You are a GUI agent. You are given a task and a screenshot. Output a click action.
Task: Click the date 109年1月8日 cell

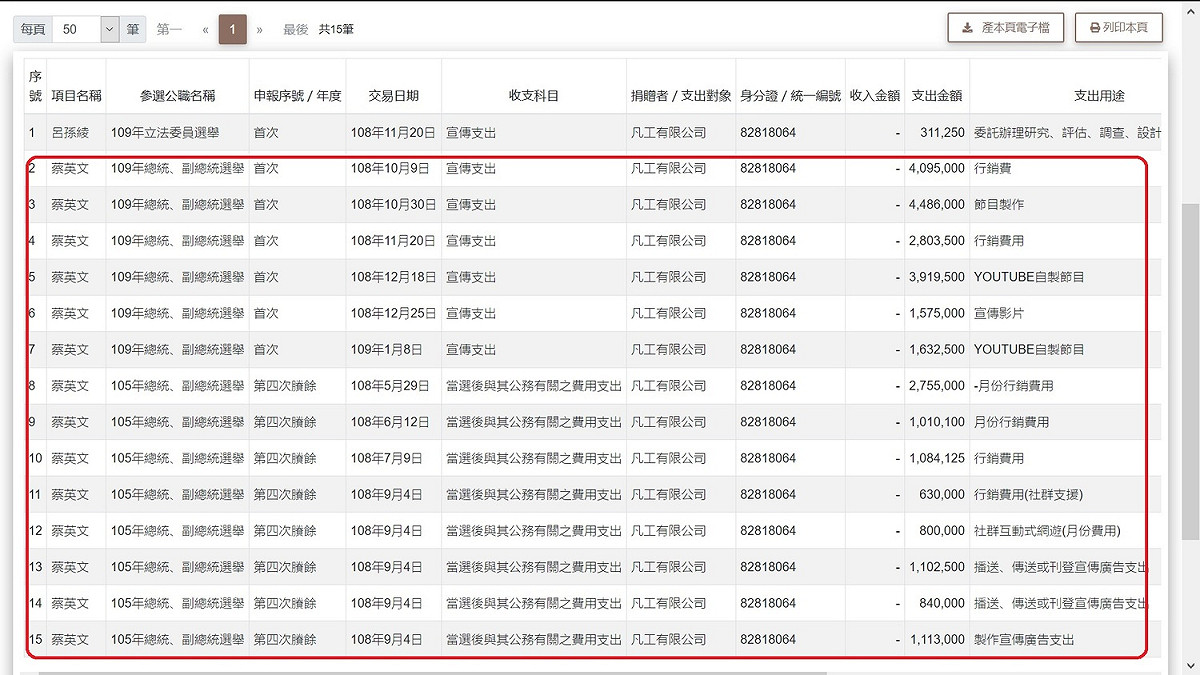385,349
